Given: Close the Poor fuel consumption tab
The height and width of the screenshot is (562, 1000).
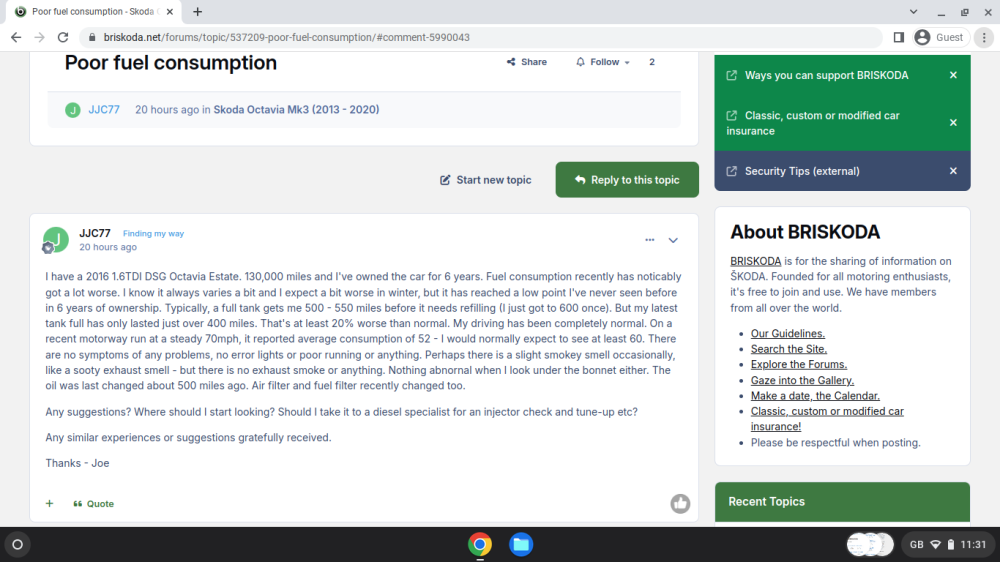Looking at the screenshot, I should (170, 11).
